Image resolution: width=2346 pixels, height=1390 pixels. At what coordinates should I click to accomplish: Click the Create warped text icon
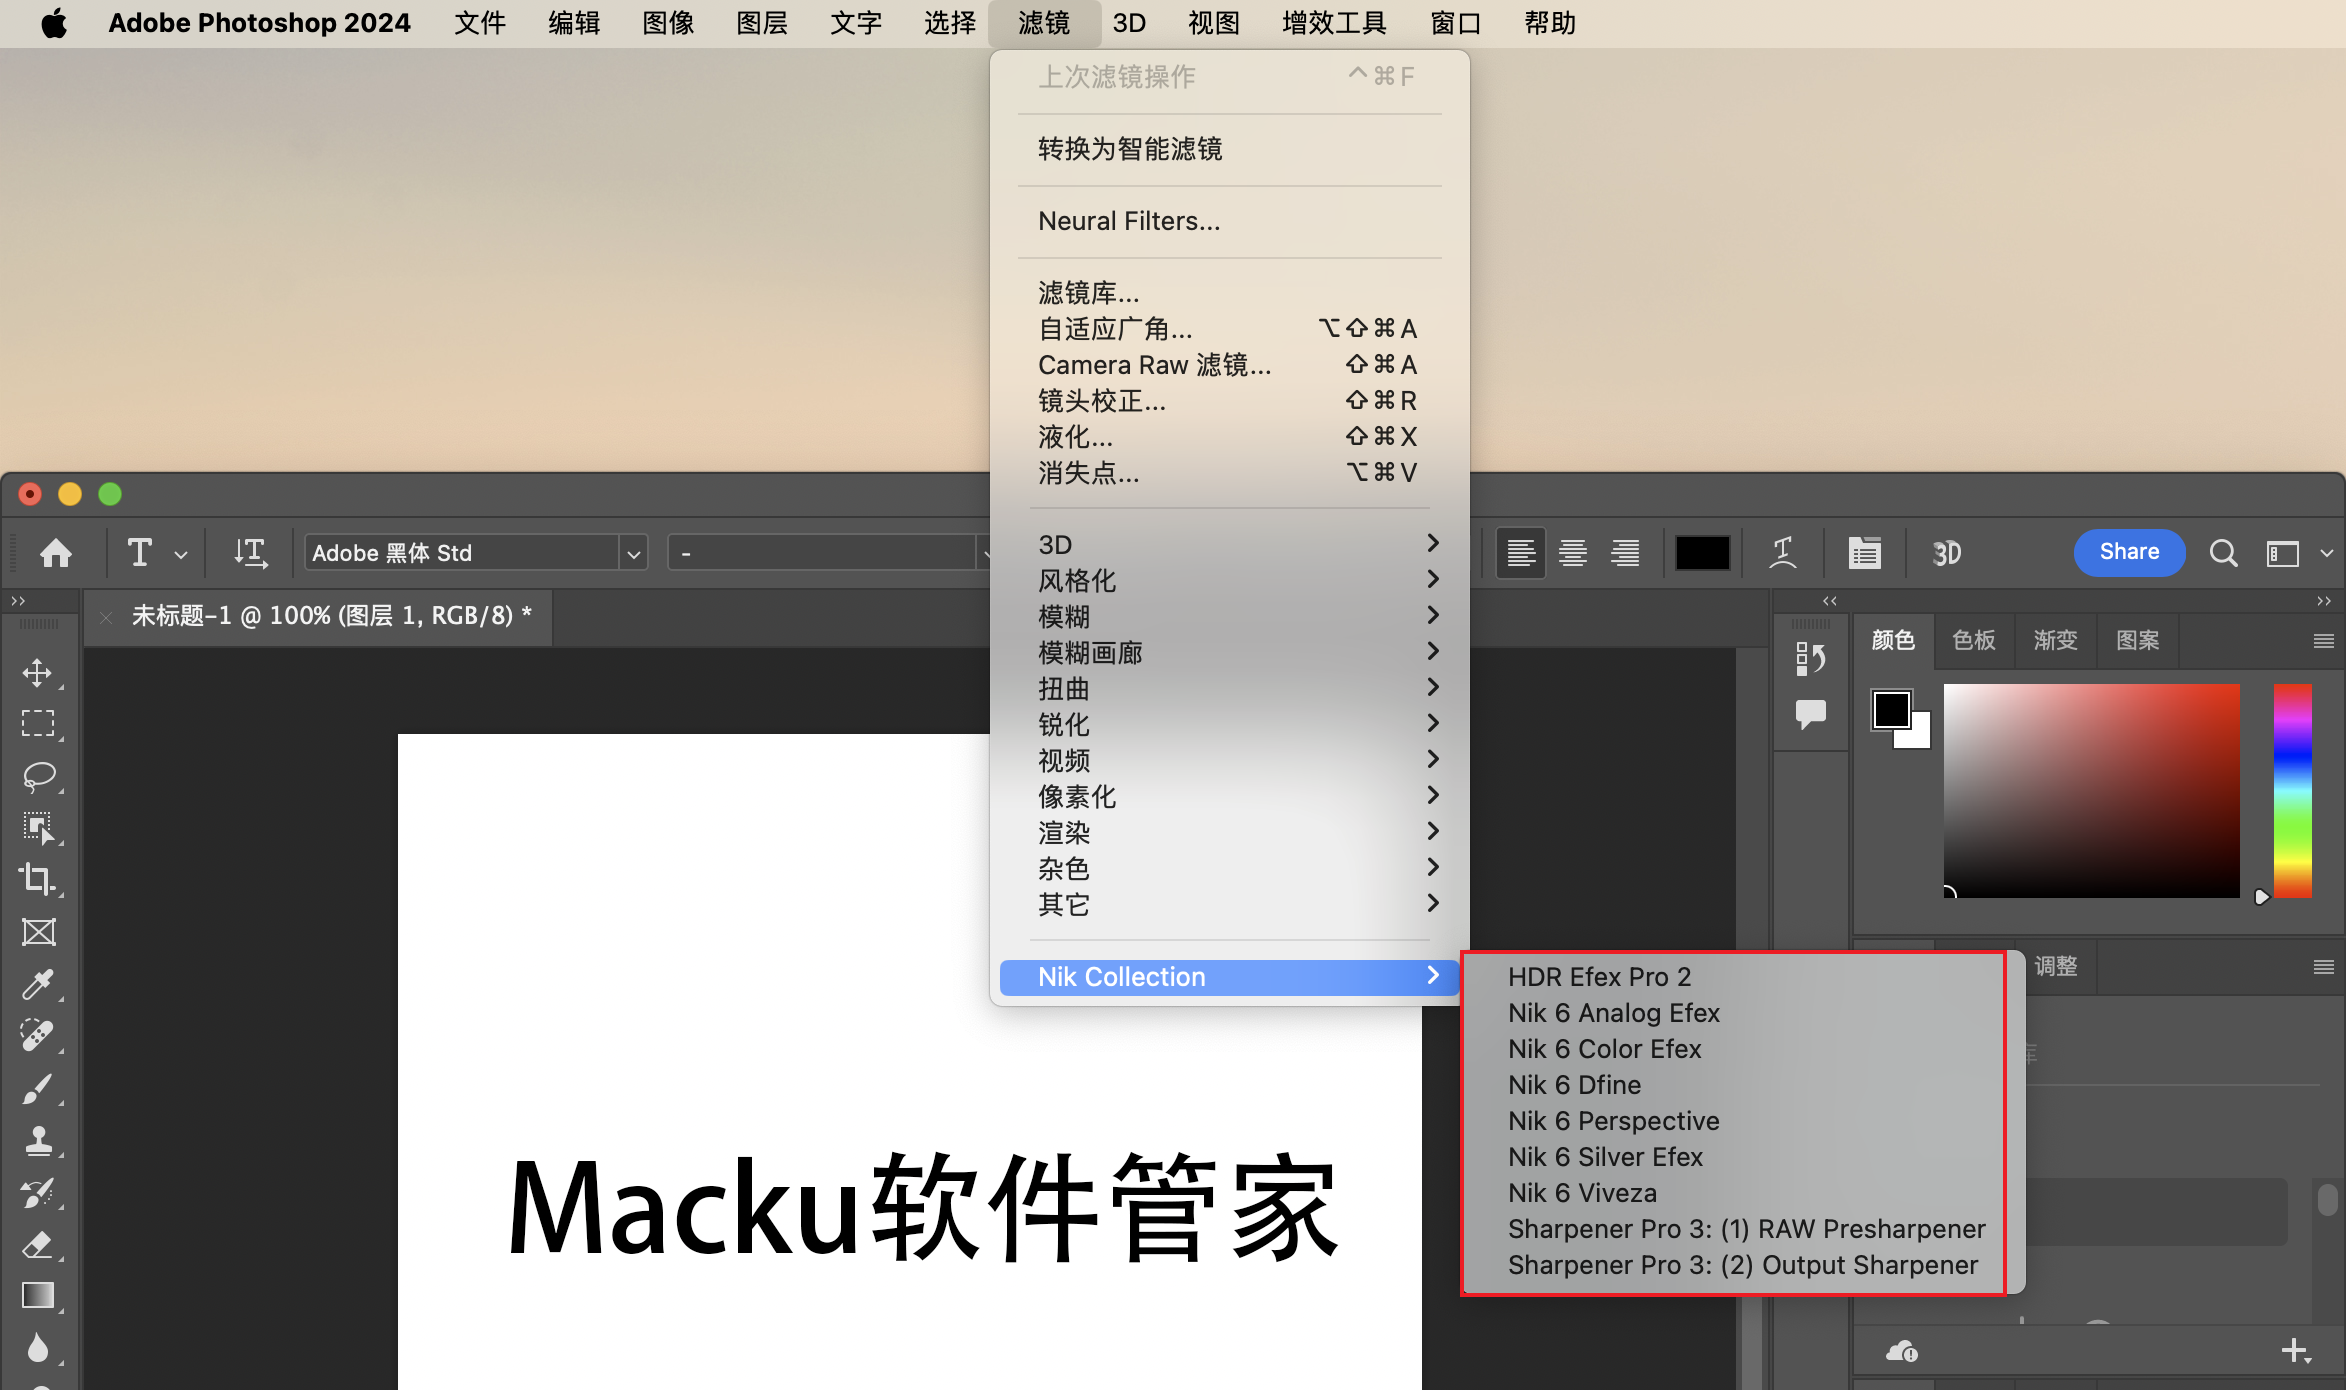click(x=1783, y=553)
